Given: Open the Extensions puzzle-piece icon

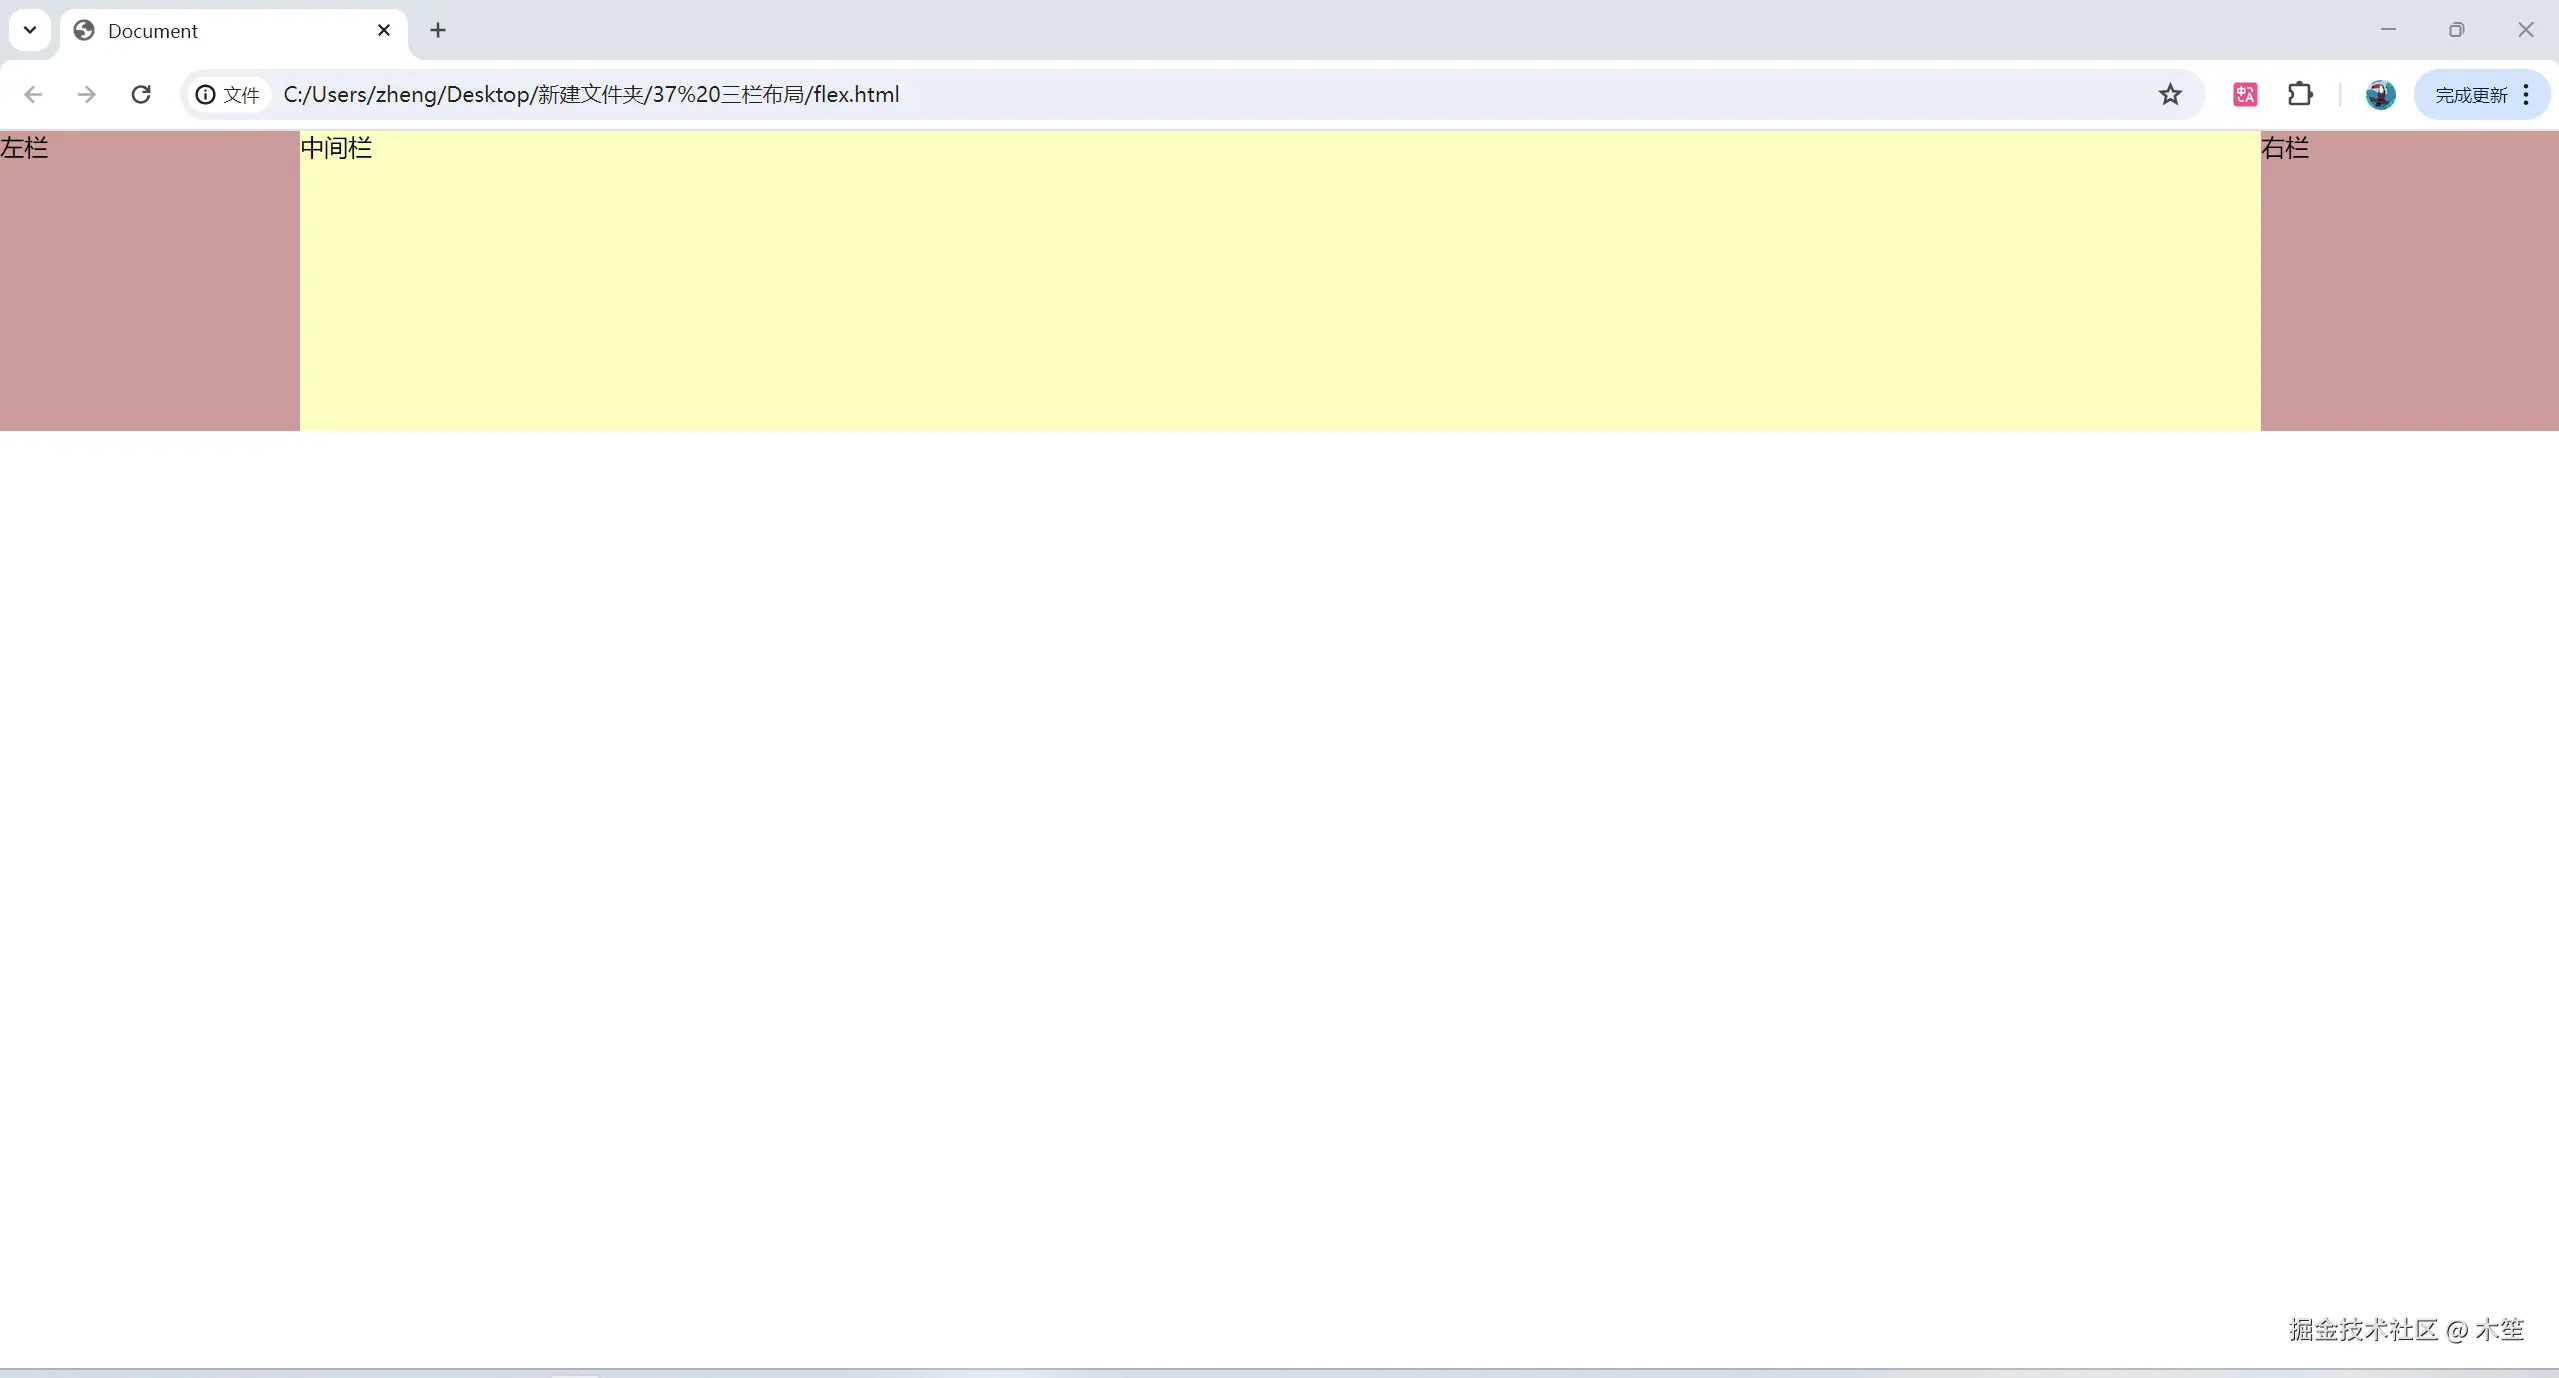Looking at the screenshot, I should click(2301, 93).
